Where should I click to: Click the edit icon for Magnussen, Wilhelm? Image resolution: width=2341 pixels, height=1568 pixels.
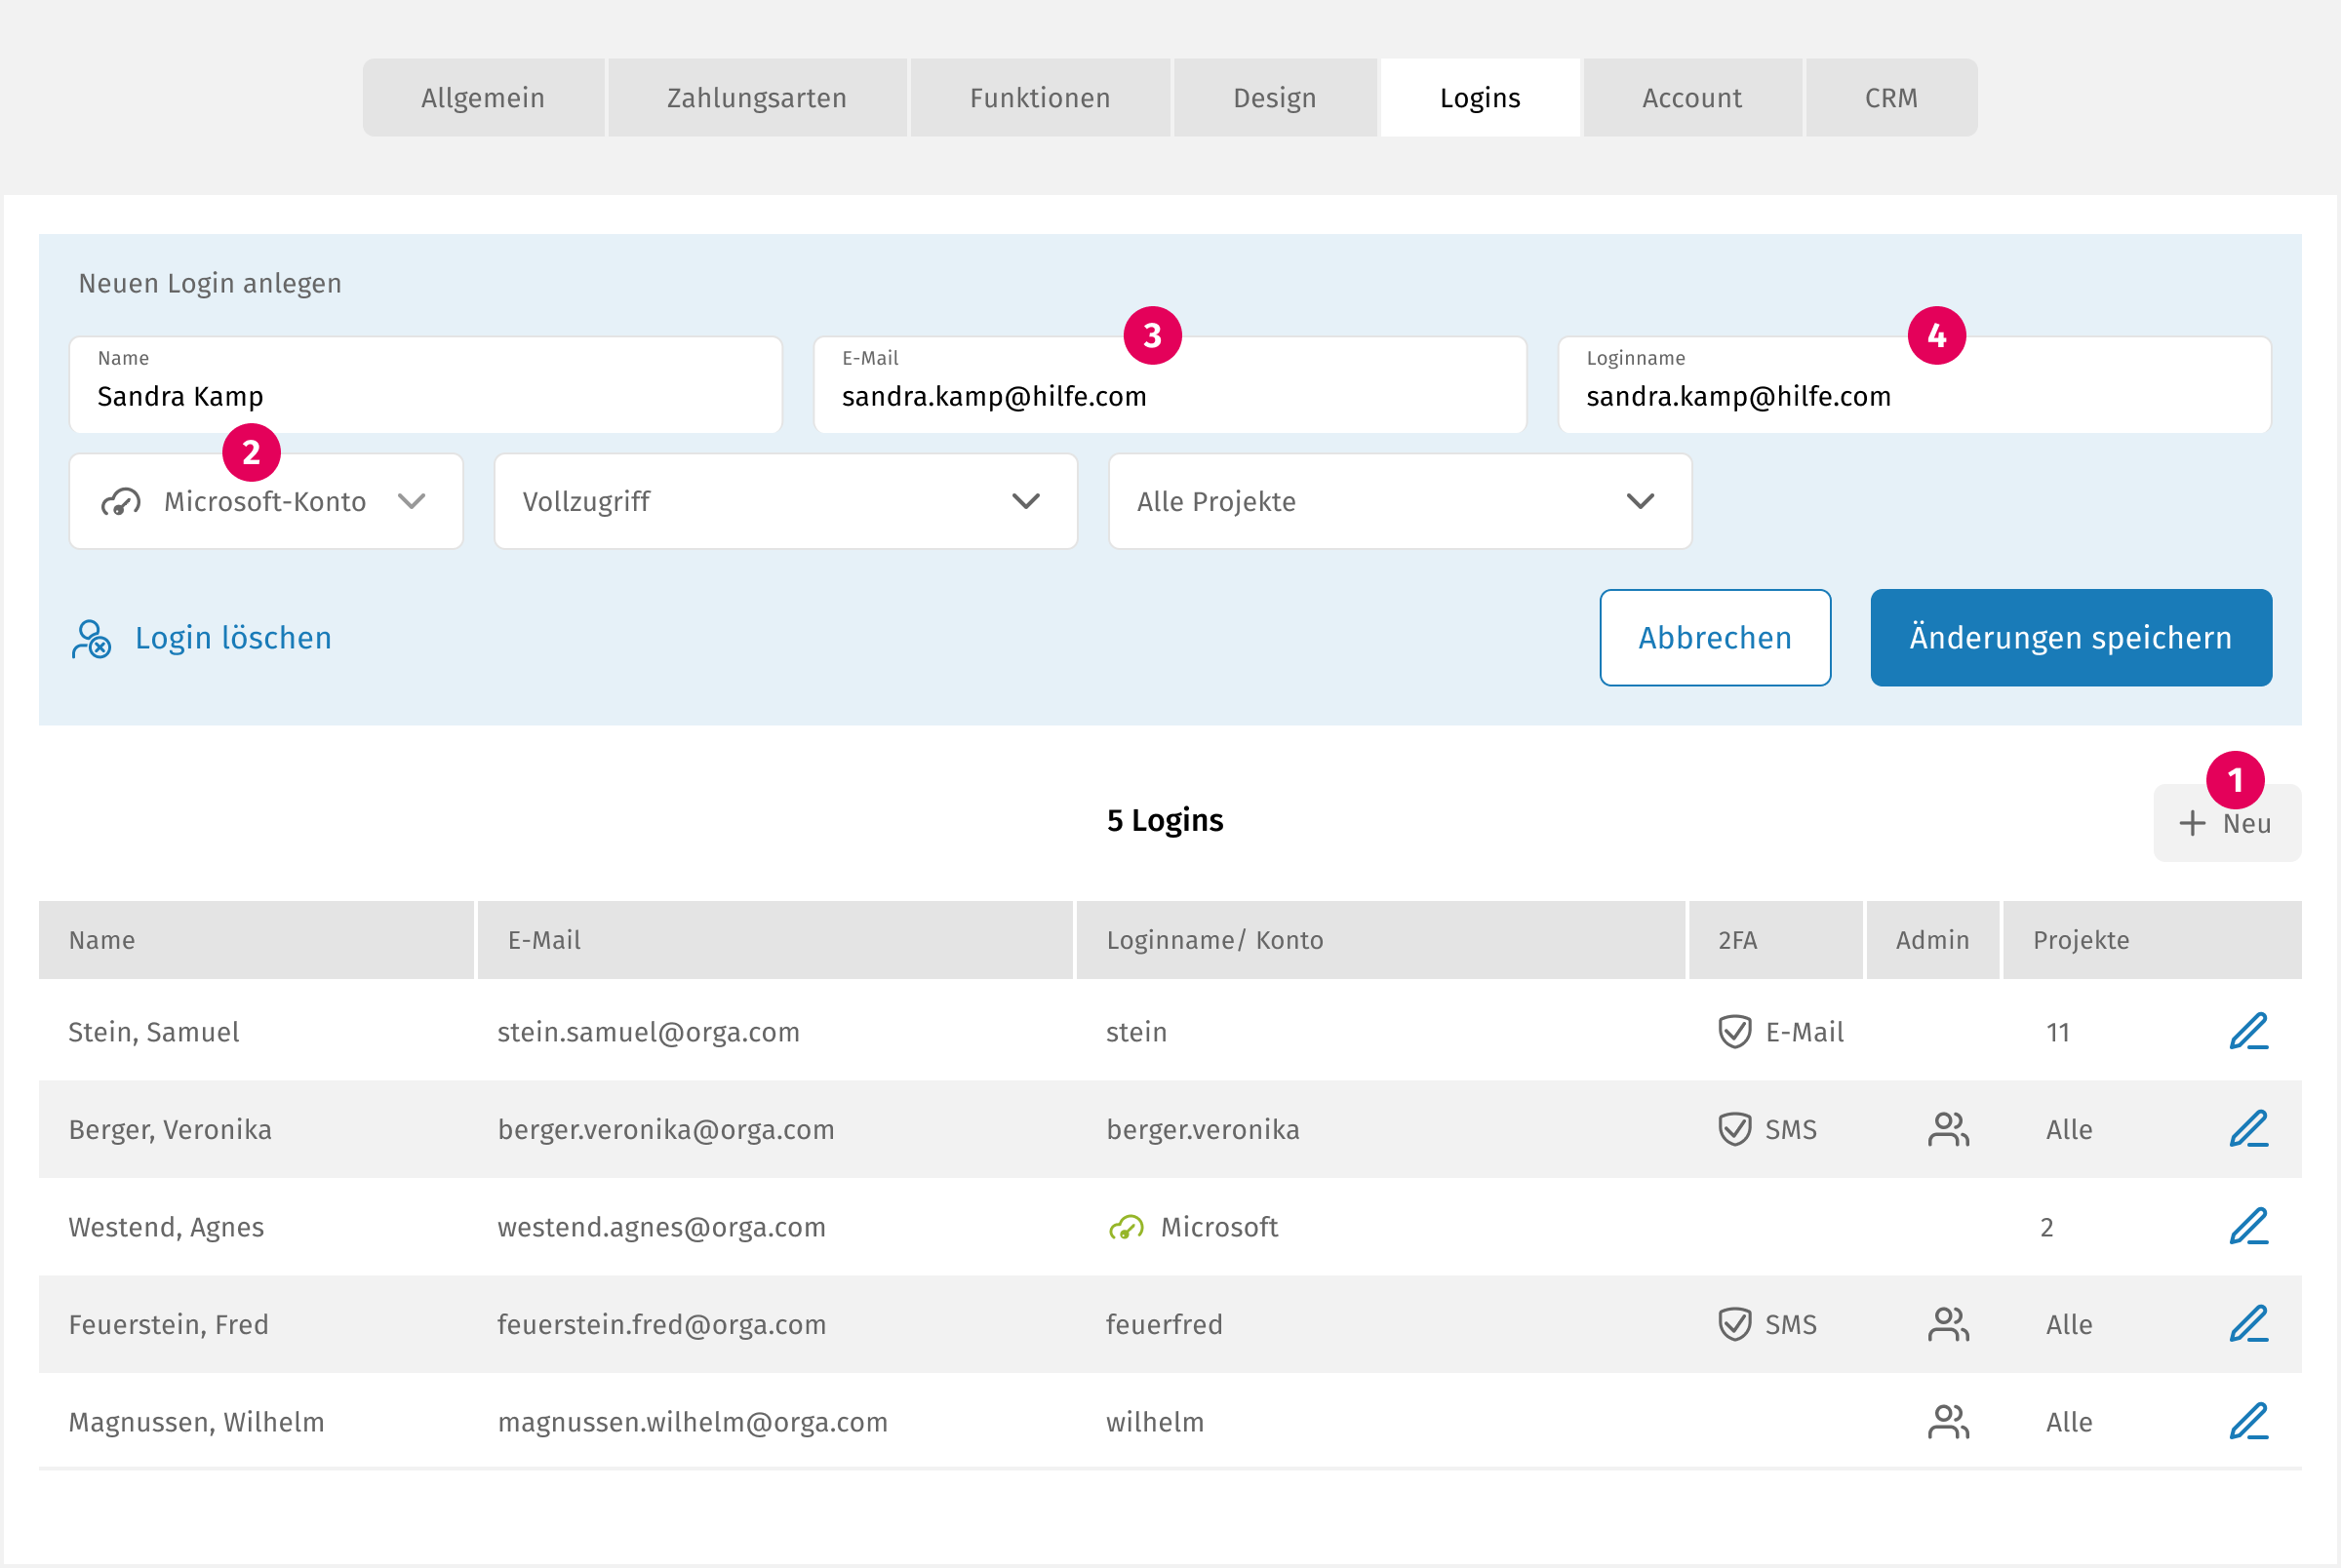(2248, 1421)
